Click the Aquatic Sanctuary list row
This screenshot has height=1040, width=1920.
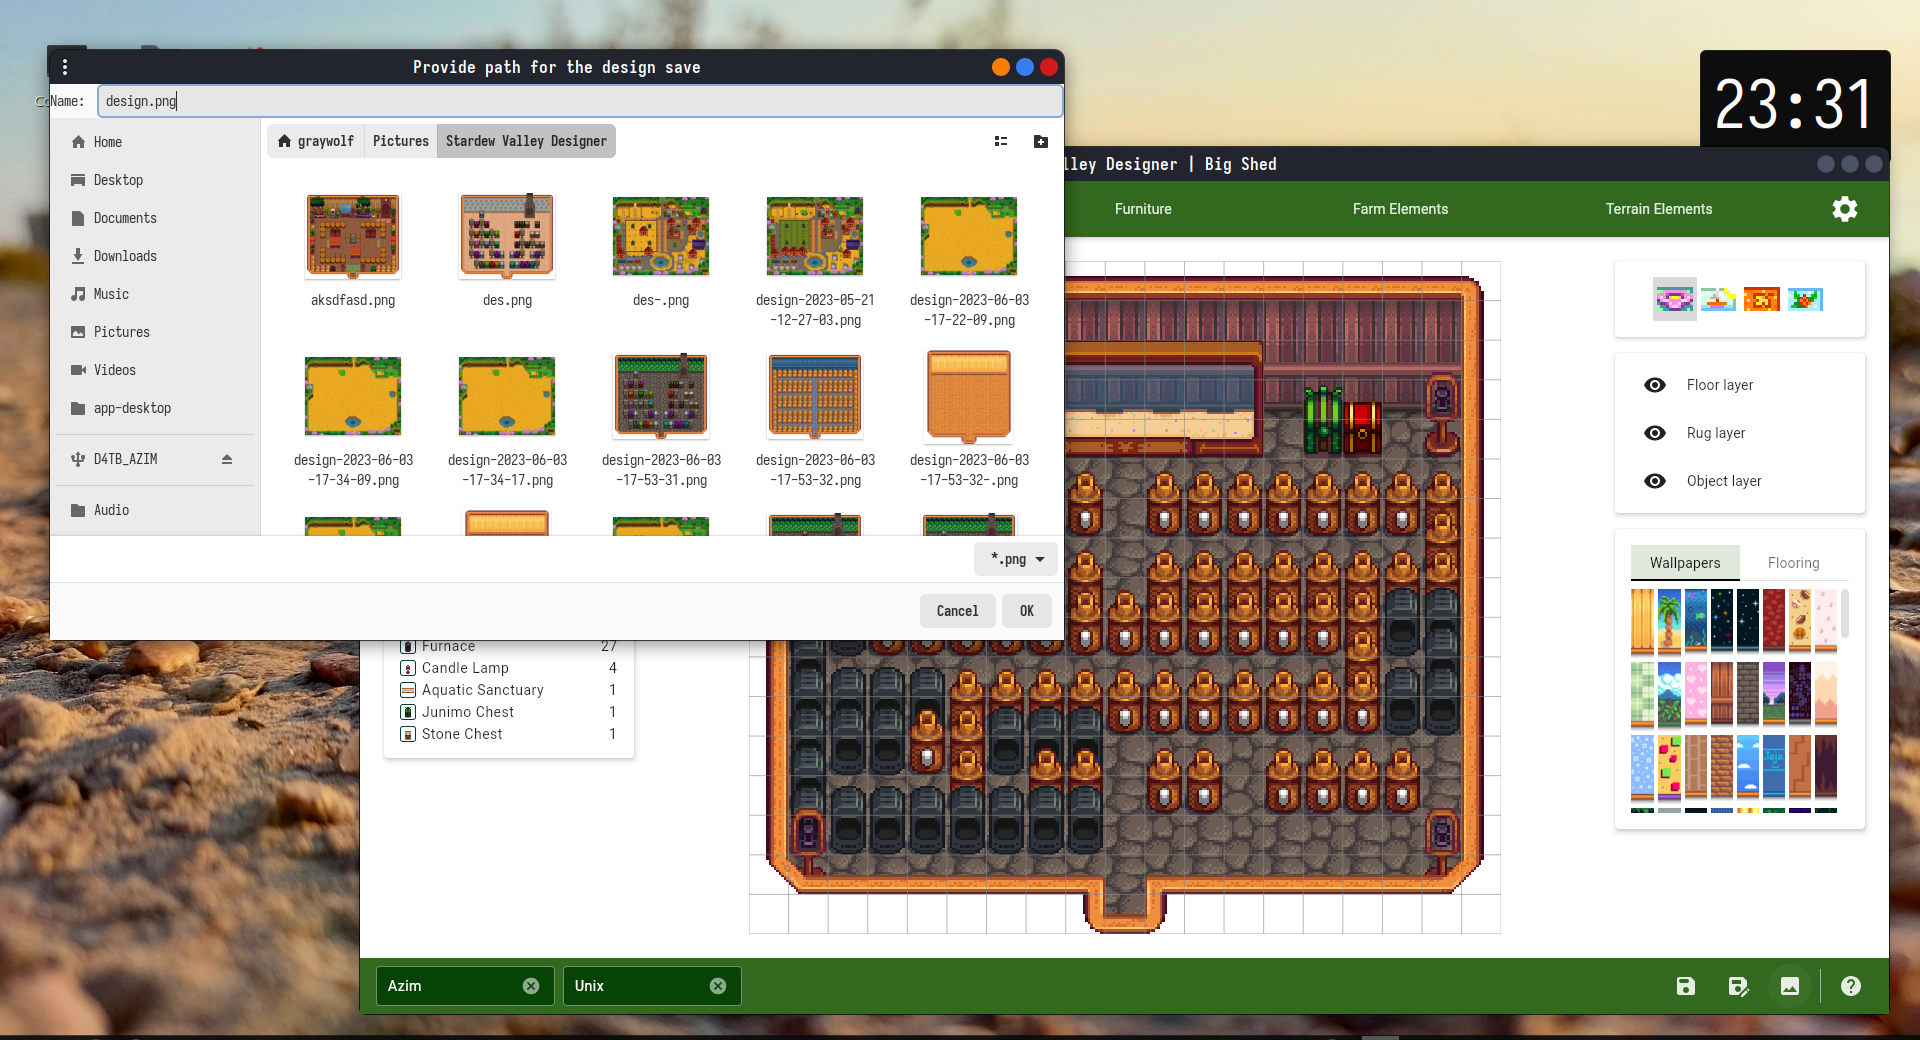509,690
